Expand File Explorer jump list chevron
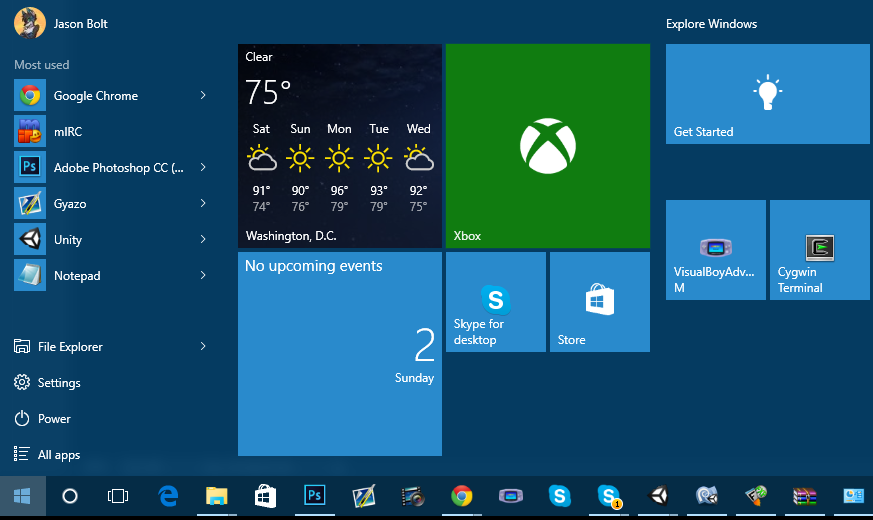The width and height of the screenshot is (873, 520). coord(203,346)
